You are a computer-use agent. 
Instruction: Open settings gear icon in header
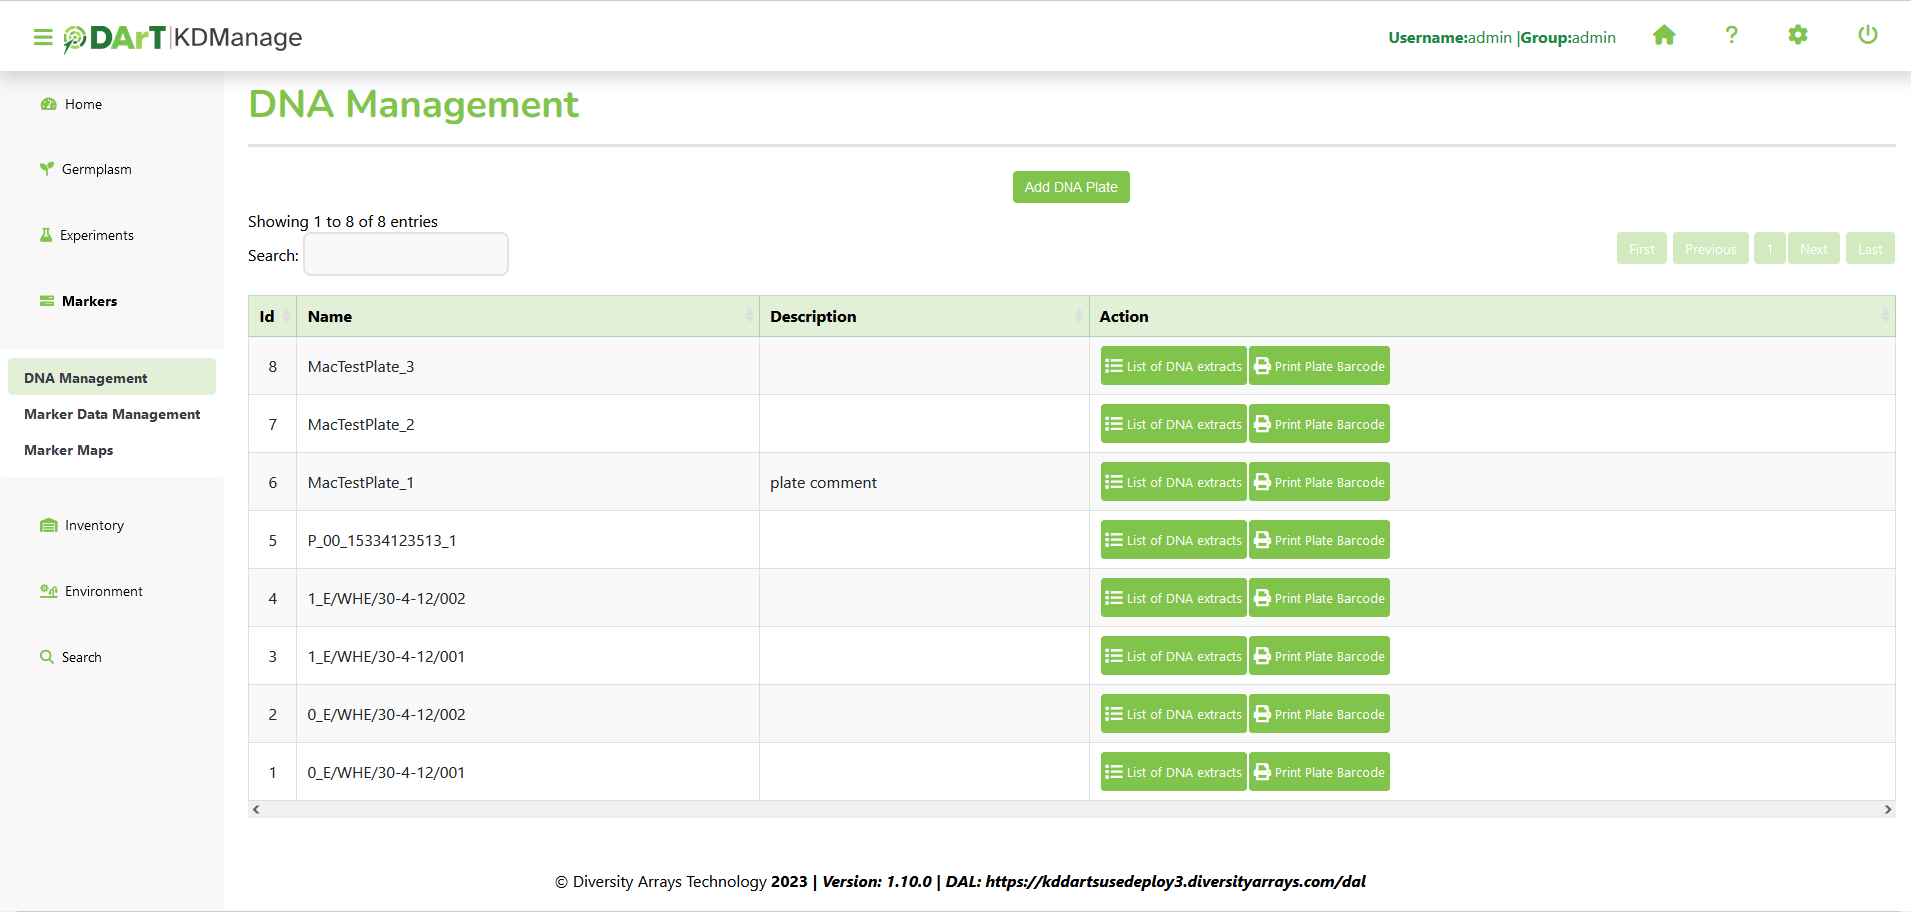pyautogui.click(x=1798, y=36)
